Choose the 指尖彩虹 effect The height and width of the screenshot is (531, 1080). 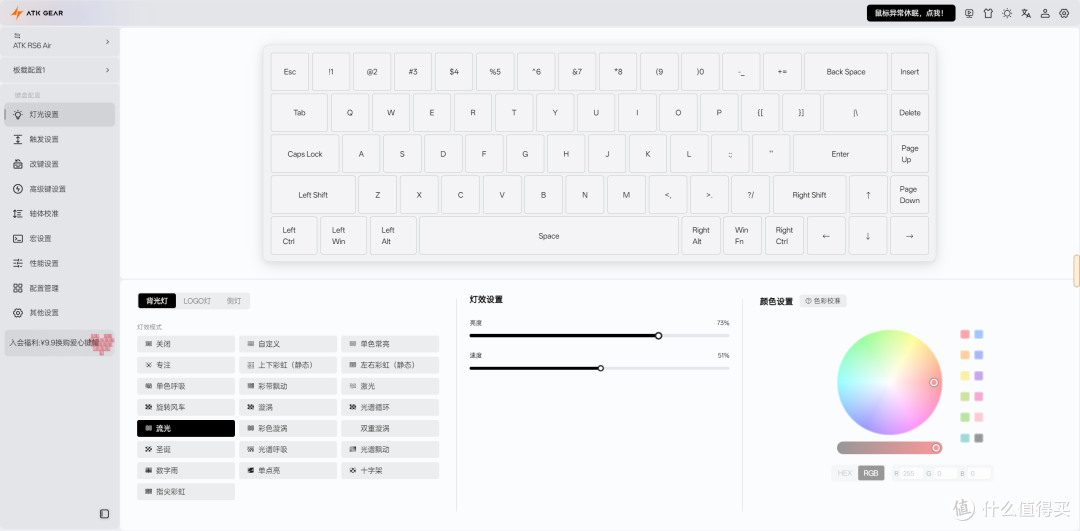186,492
